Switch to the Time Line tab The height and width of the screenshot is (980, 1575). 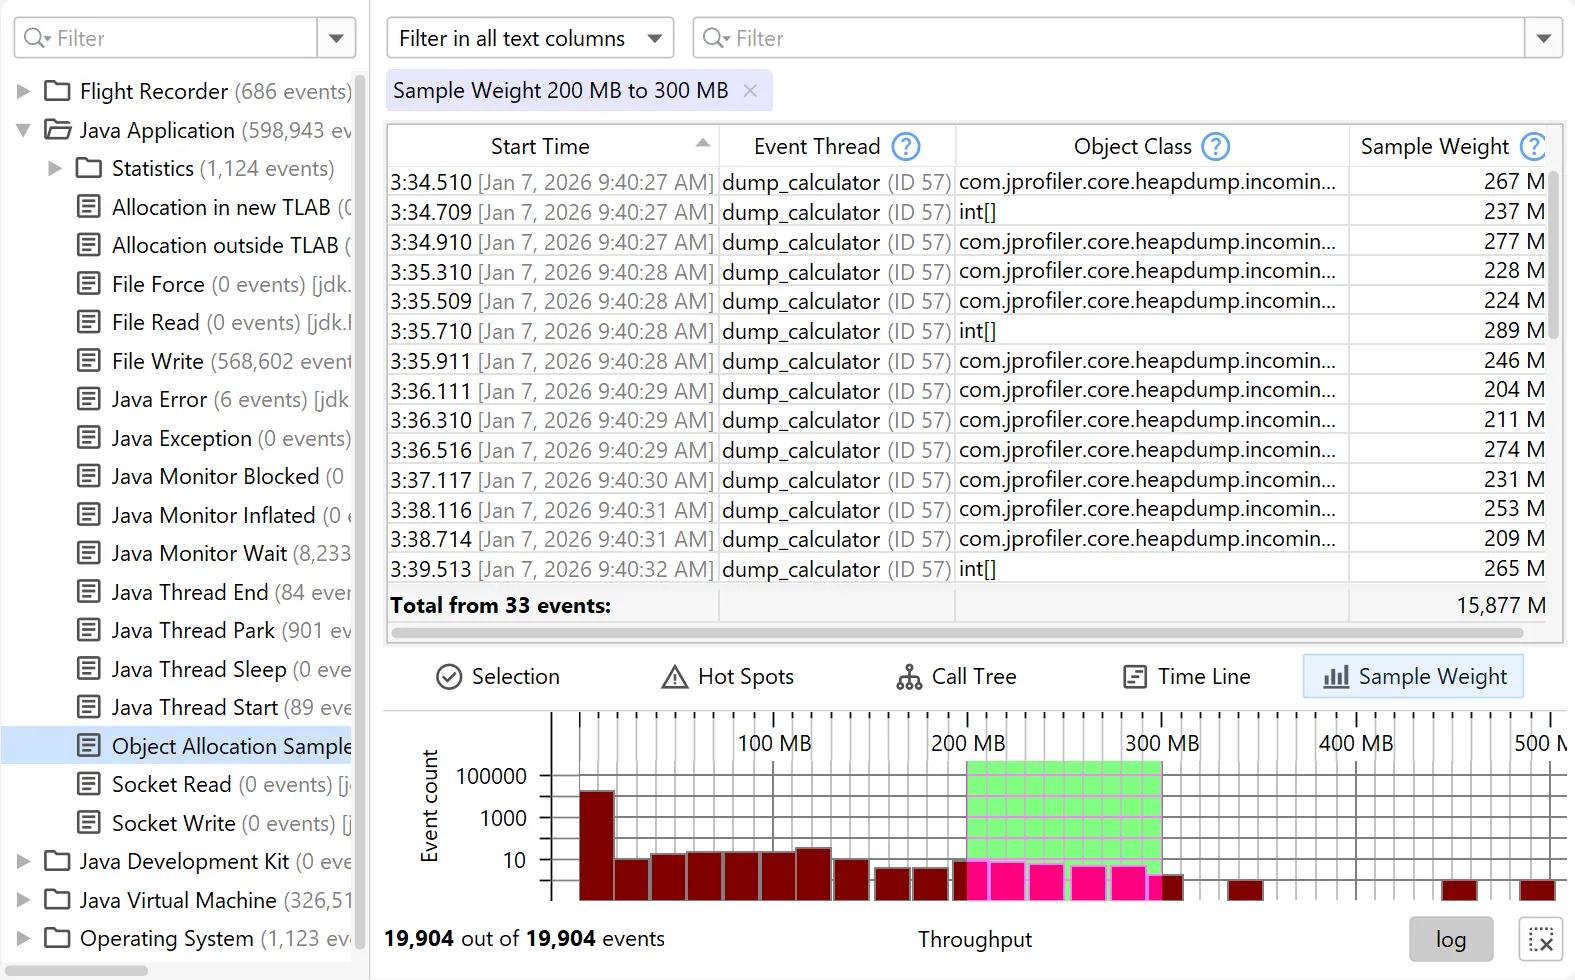pos(1187,677)
